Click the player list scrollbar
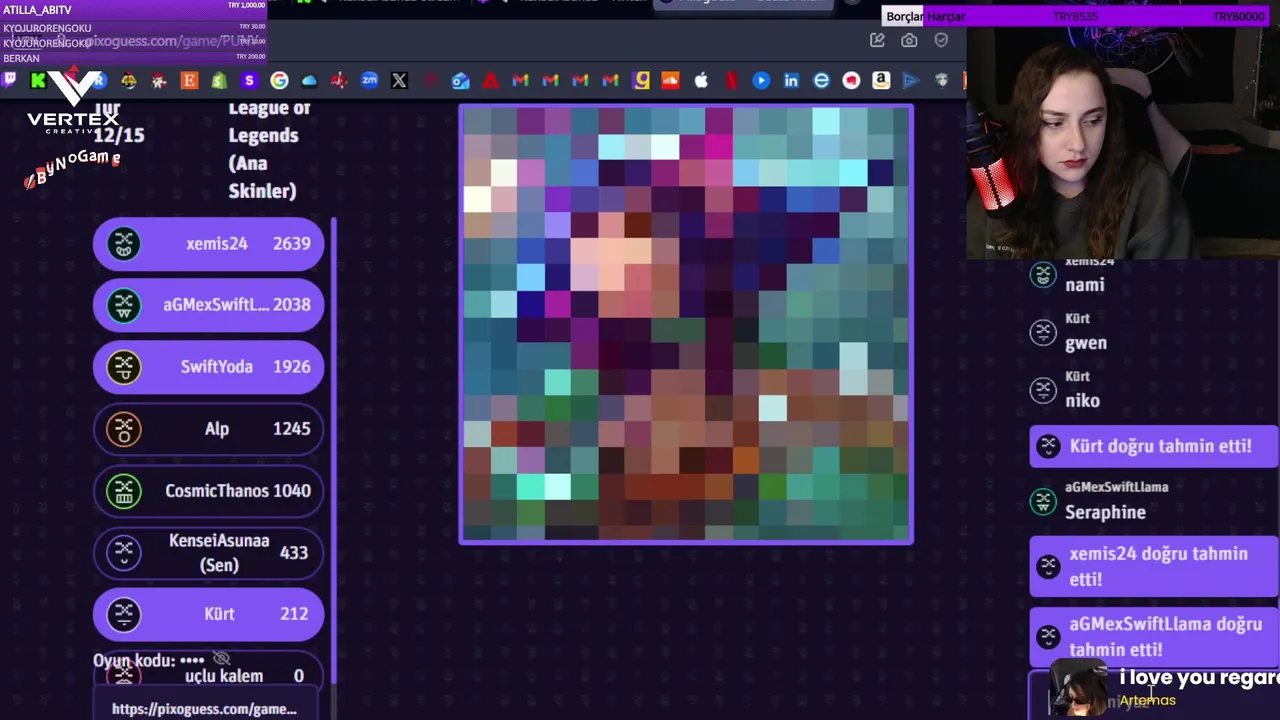 pos(333,450)
